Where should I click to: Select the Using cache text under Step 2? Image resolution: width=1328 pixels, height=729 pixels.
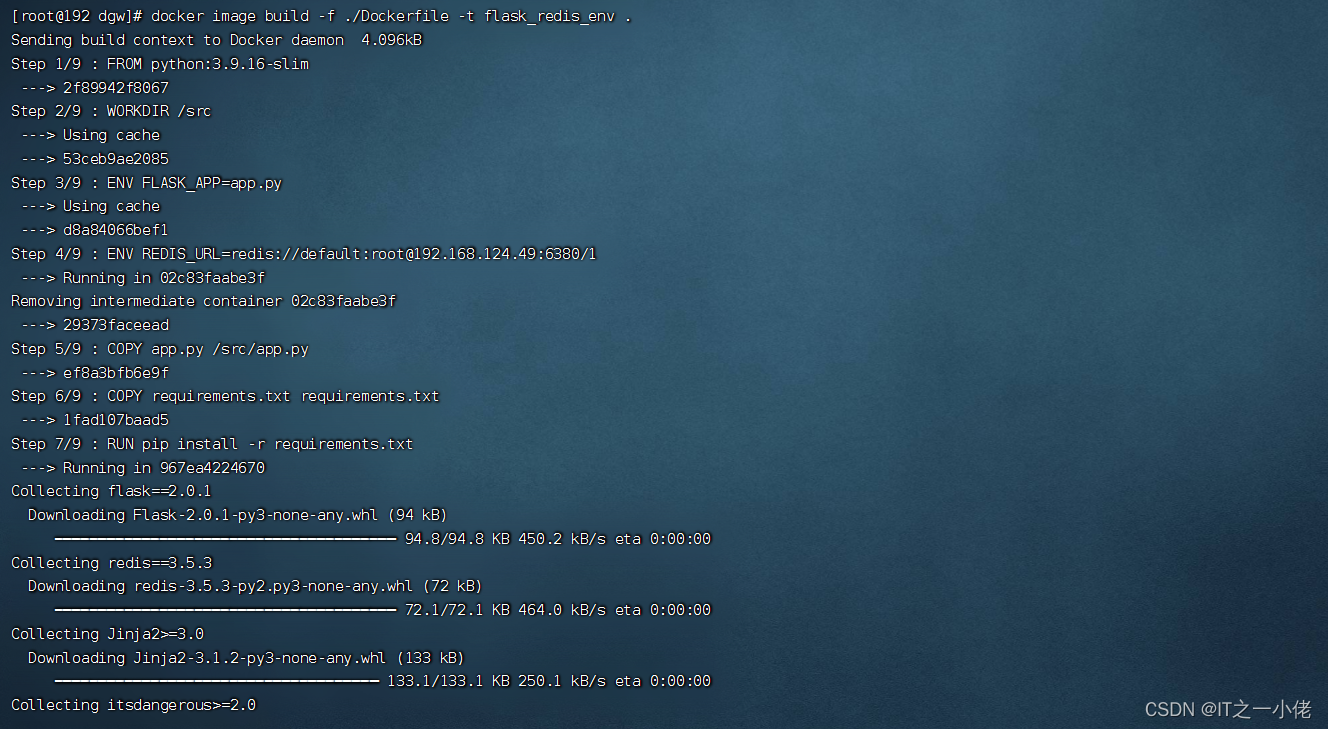pos(110,134)
